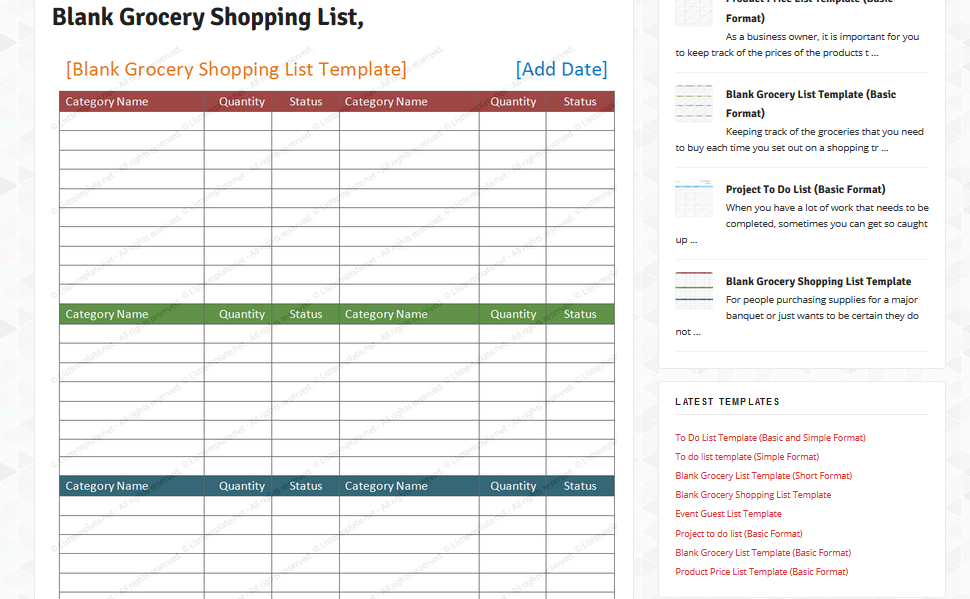Click the page heading Blank Grocery Shopping List
The image size is (970, 599).
(x=207, y=17)
